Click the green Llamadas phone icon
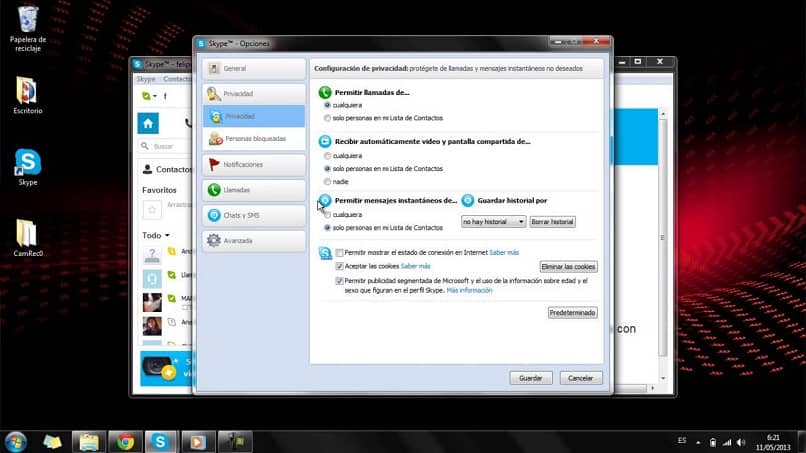 214,190
